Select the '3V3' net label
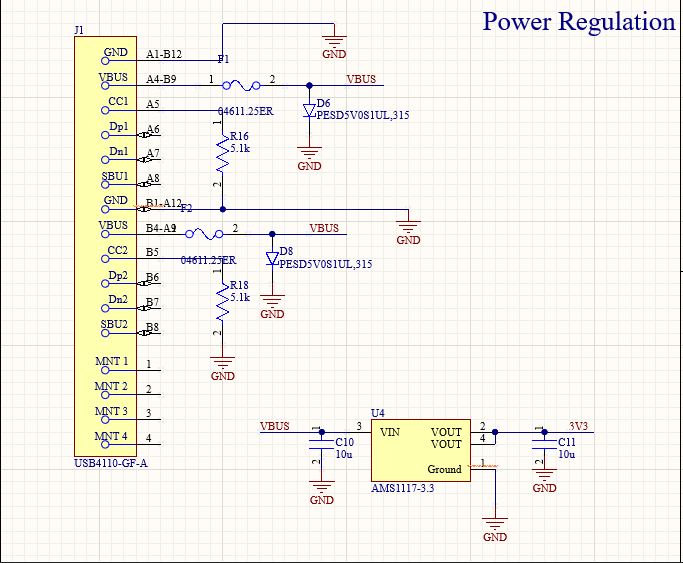The width and height of the screenshot is (683, 563). point(578,426)
